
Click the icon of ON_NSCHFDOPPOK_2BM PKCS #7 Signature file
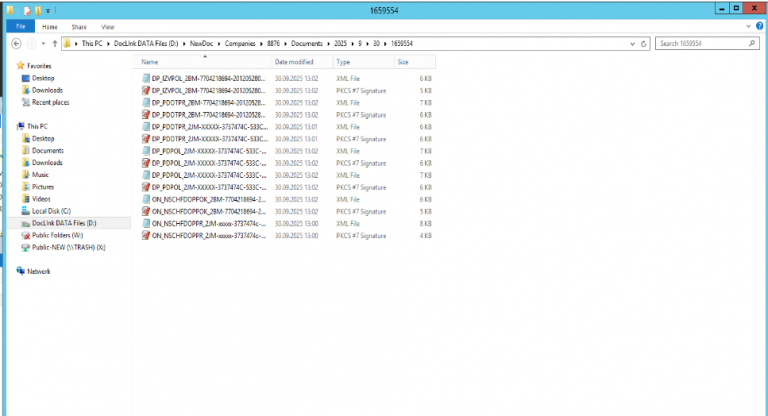[145, 212]
